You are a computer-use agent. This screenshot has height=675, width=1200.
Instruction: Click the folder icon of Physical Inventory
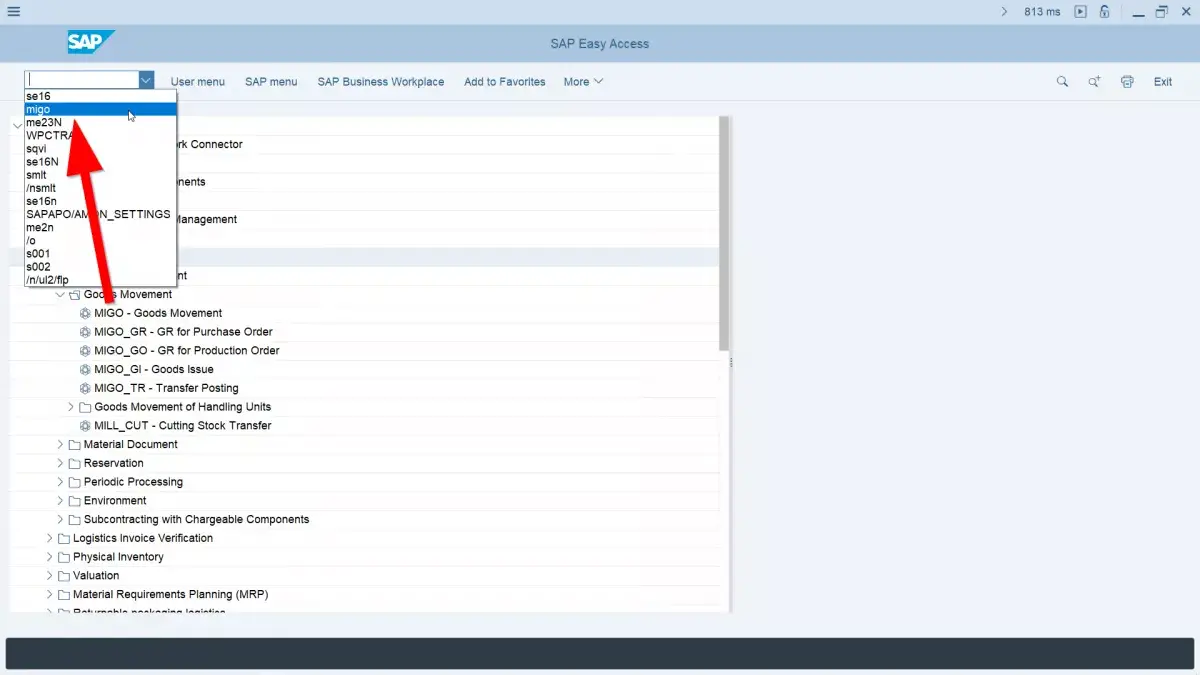click(x=64, y=557)
